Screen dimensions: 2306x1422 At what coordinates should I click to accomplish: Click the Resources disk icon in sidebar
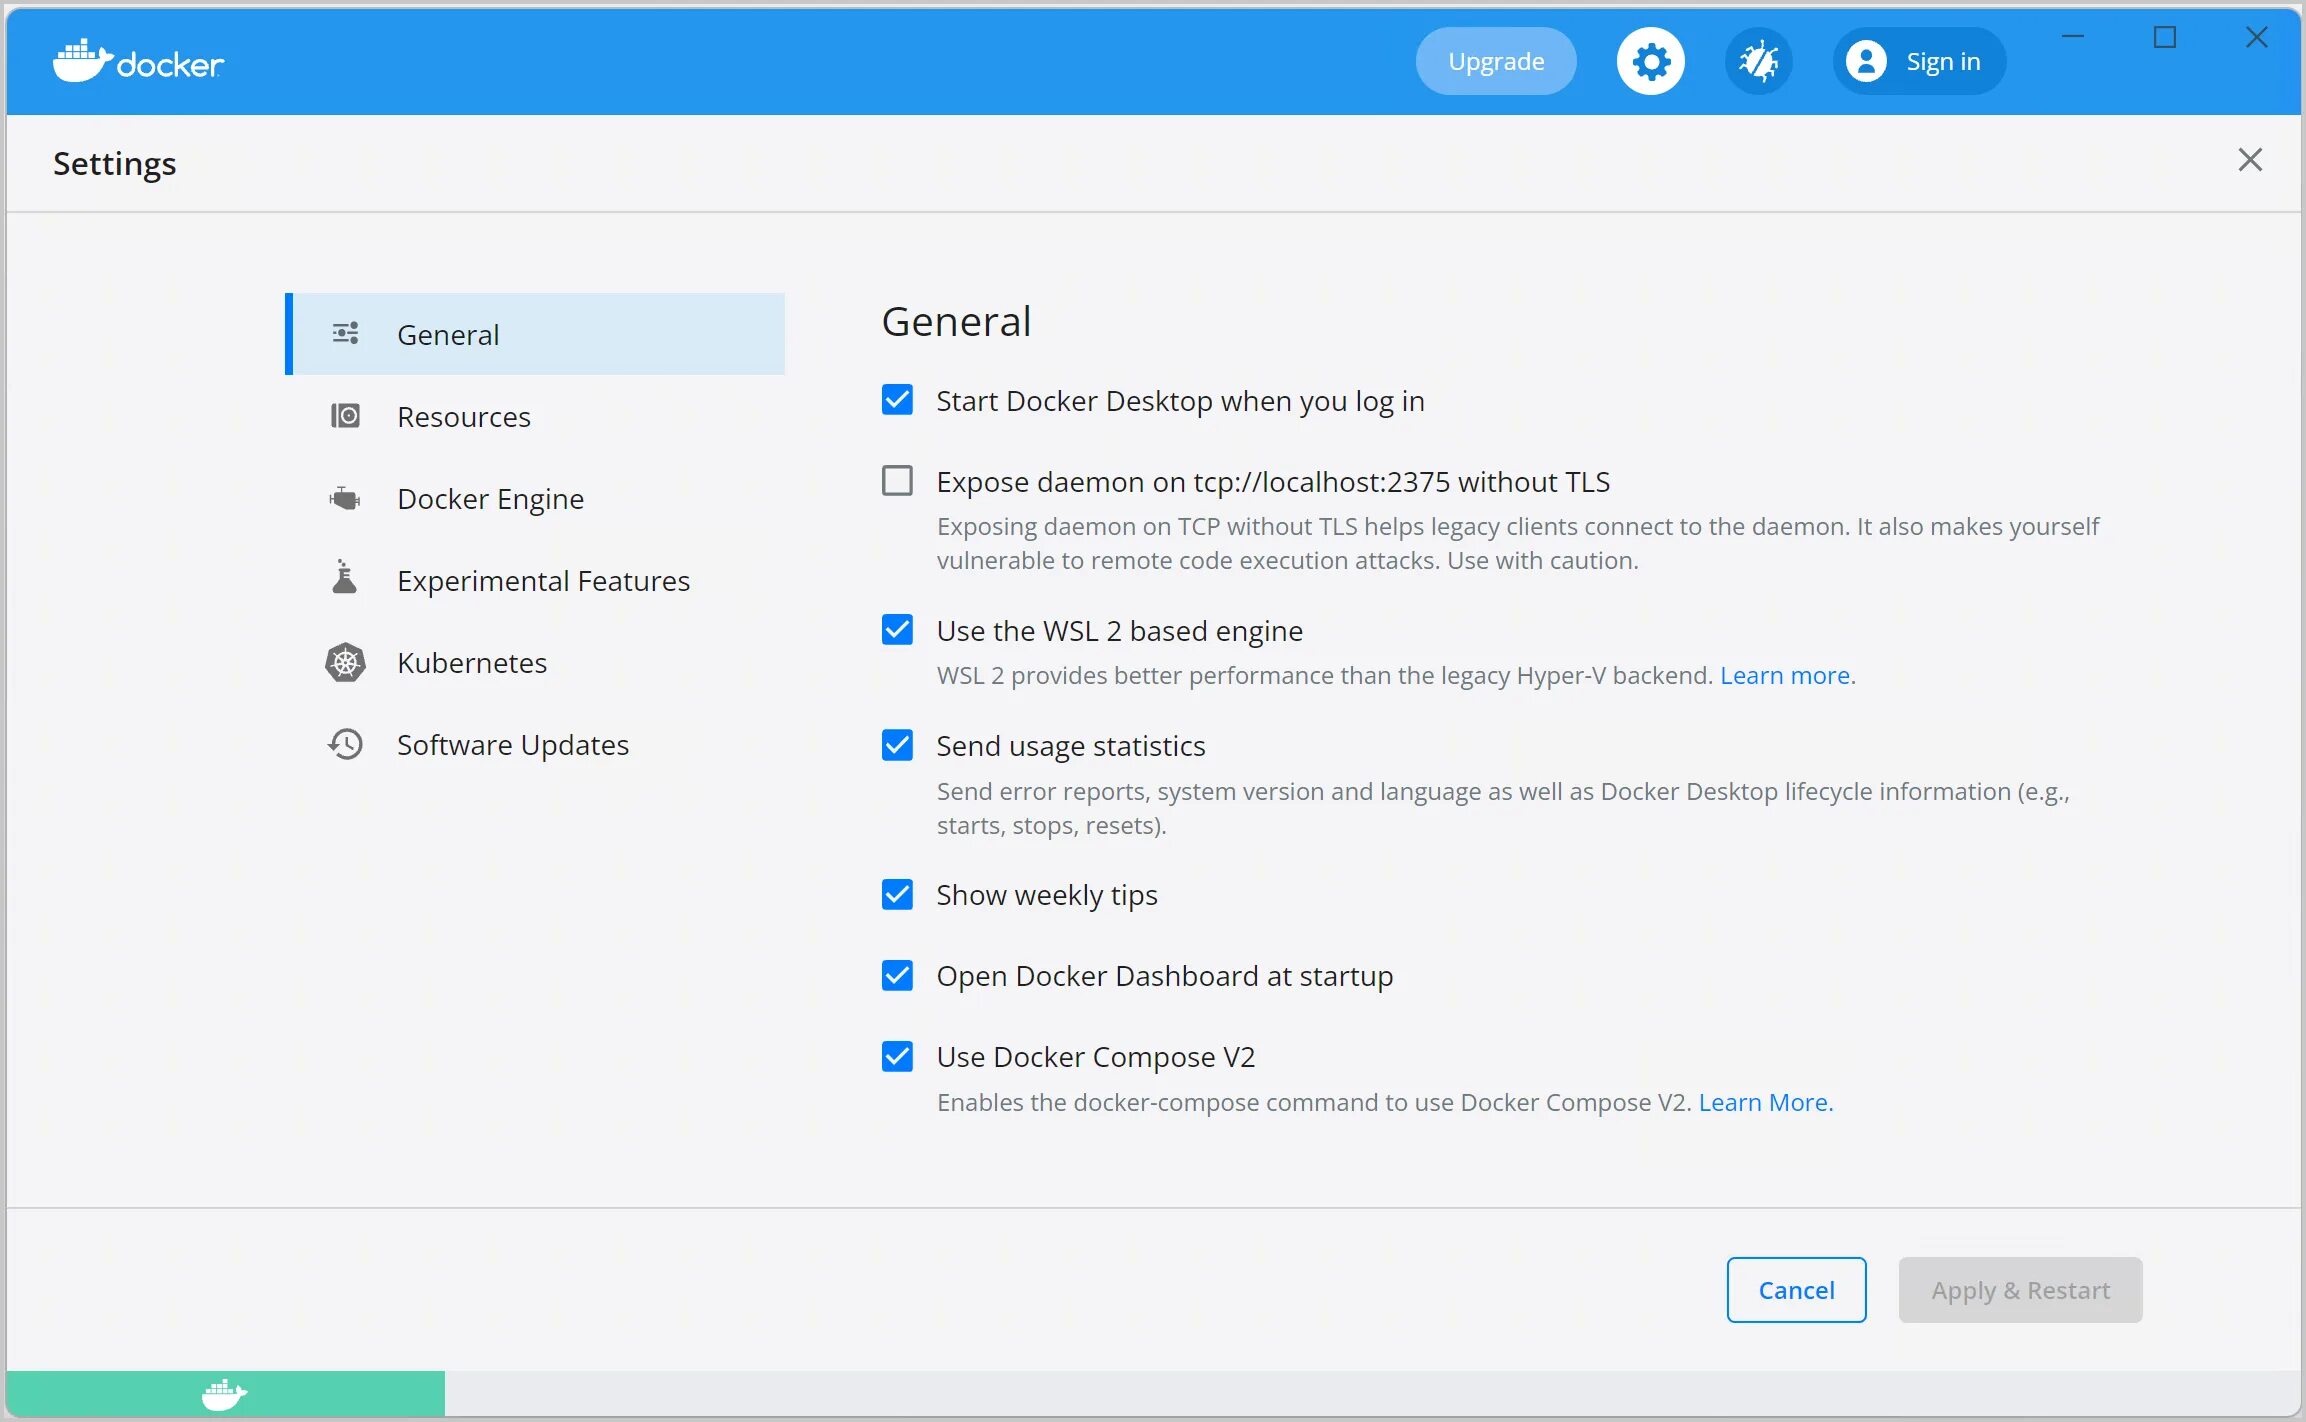[345, 416]
